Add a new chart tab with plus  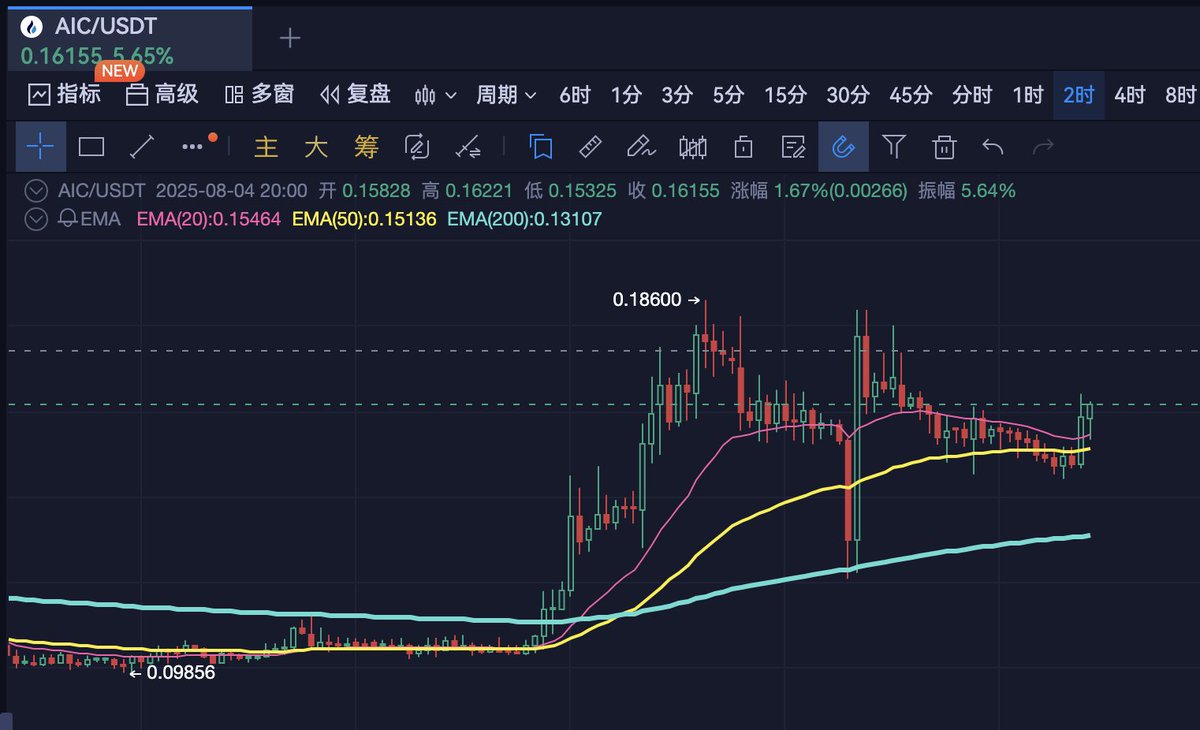click(x=290, y=38)
